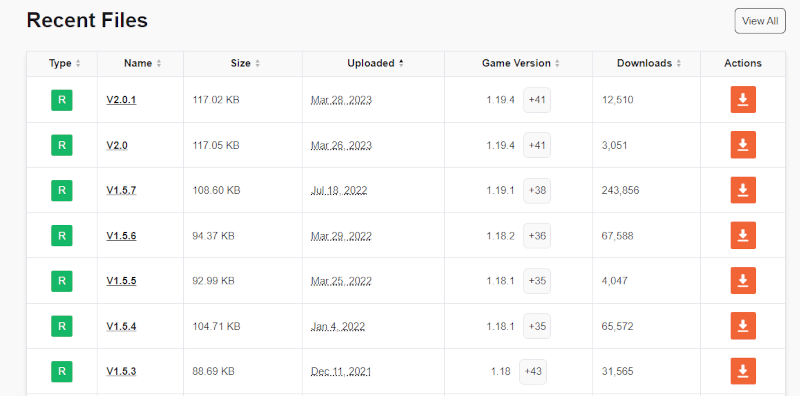
Task: Click the Mar 28, 2023 upload date
Action: pos(341,100)
